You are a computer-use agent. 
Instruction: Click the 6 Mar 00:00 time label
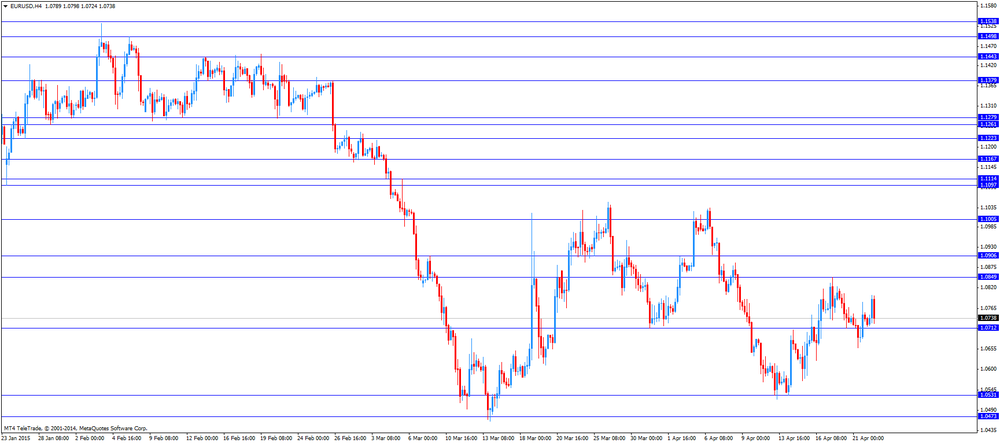tap(424, 439)
